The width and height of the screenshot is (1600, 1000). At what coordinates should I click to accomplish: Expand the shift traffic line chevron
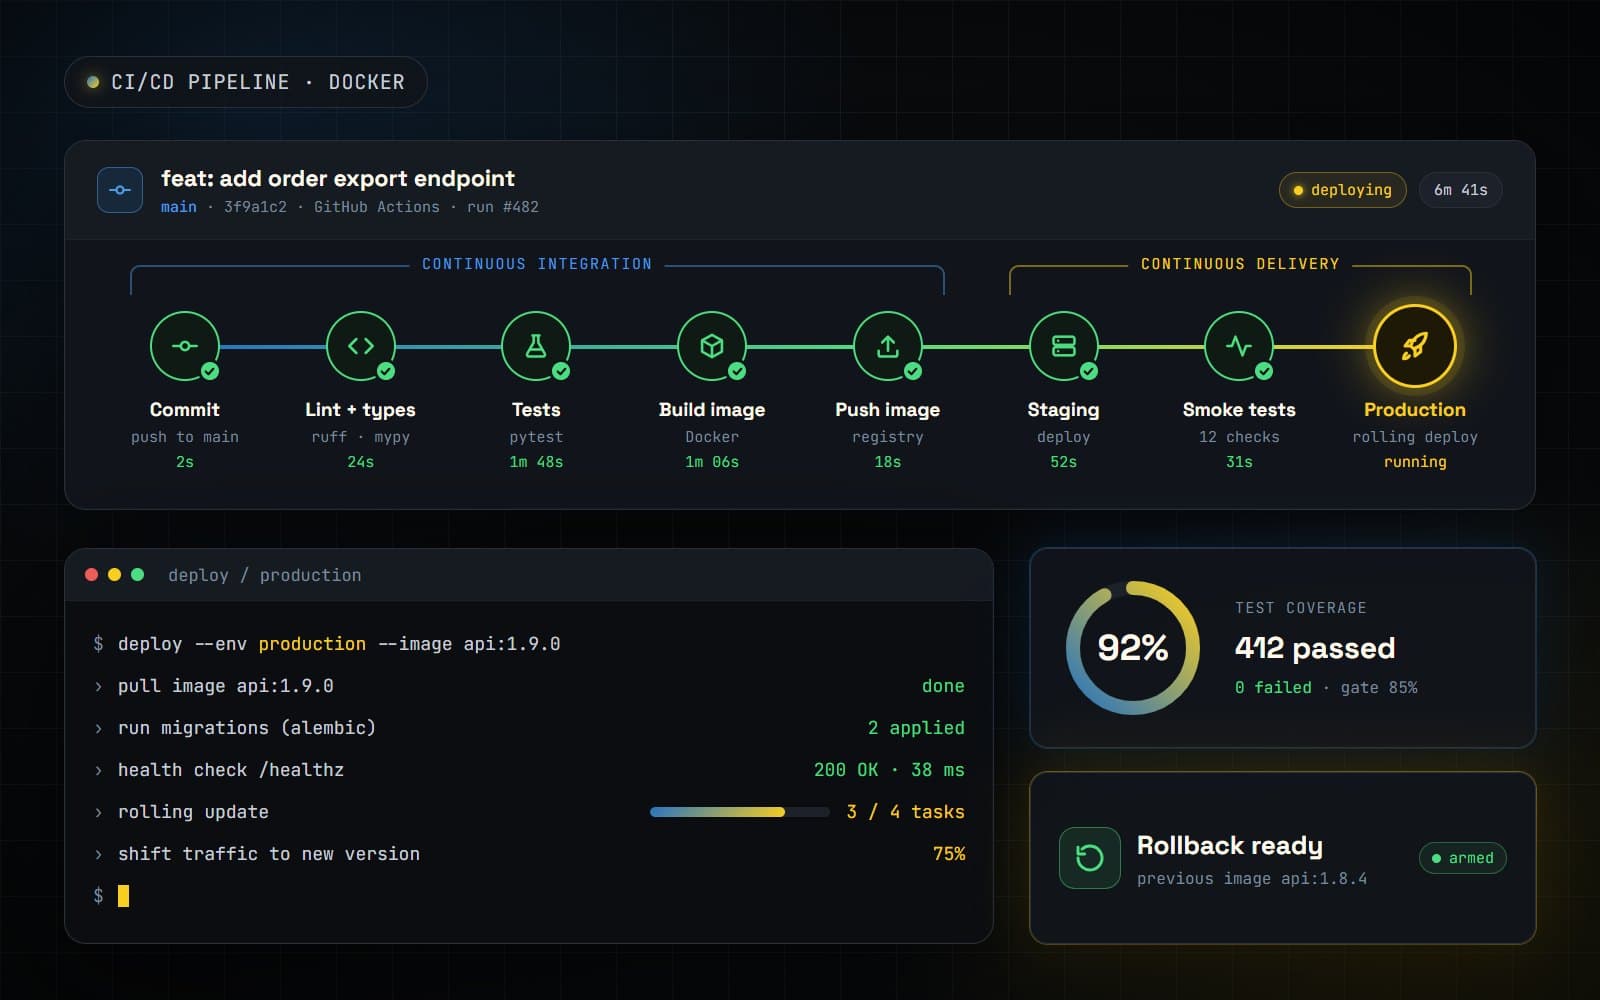[98, 854]
